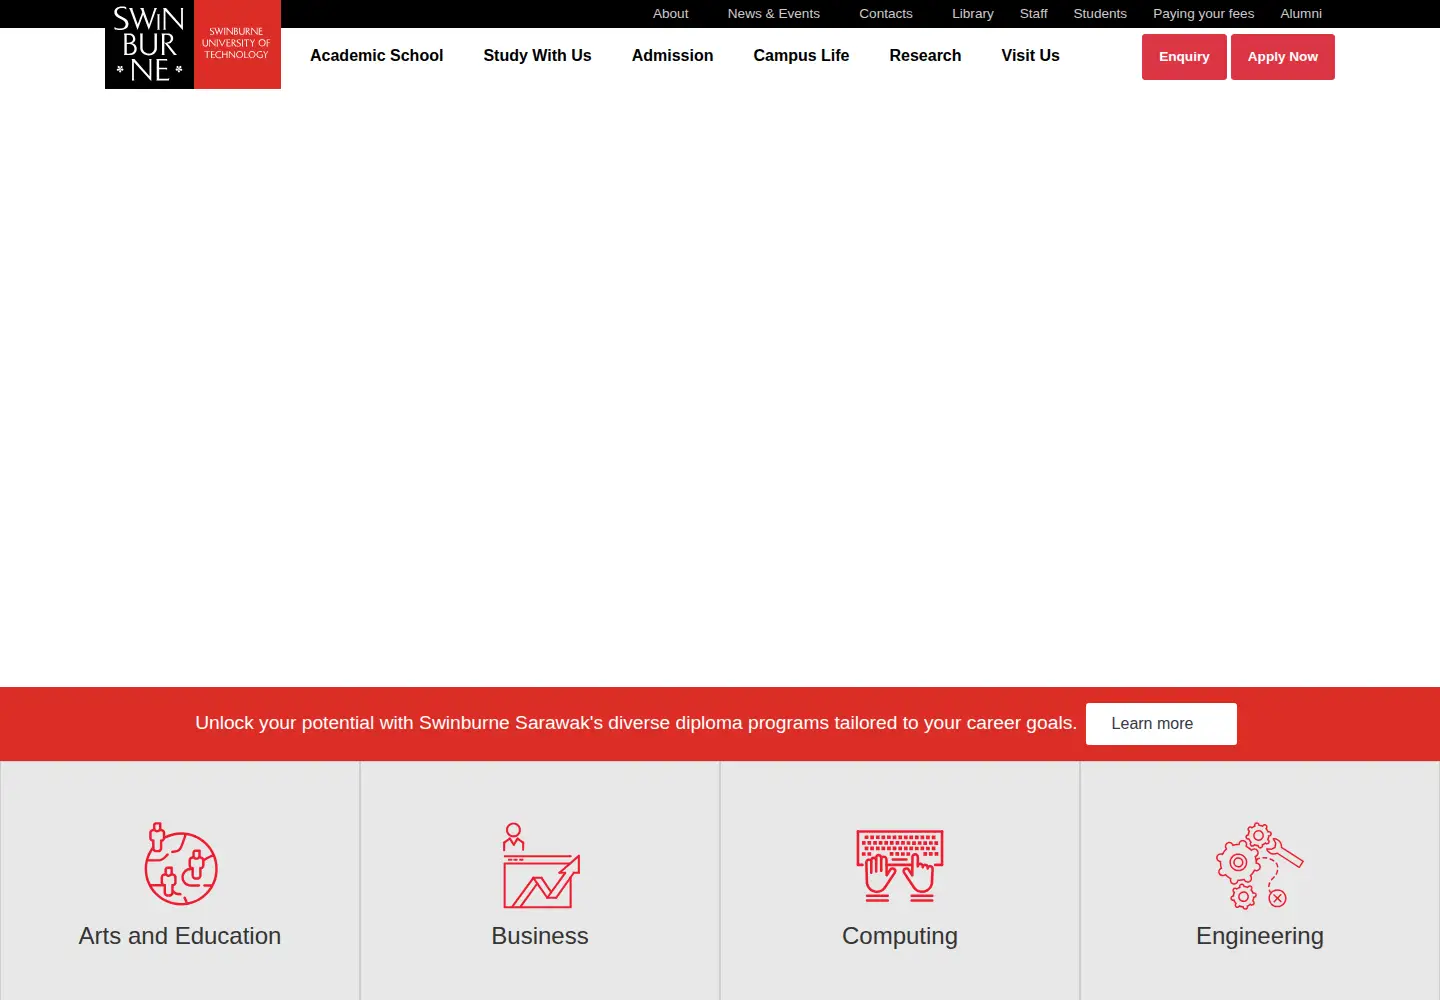The width and height of the screenshot is (1440, 1000).
Task: Select the Business growth chart icon
Action: 541,865
